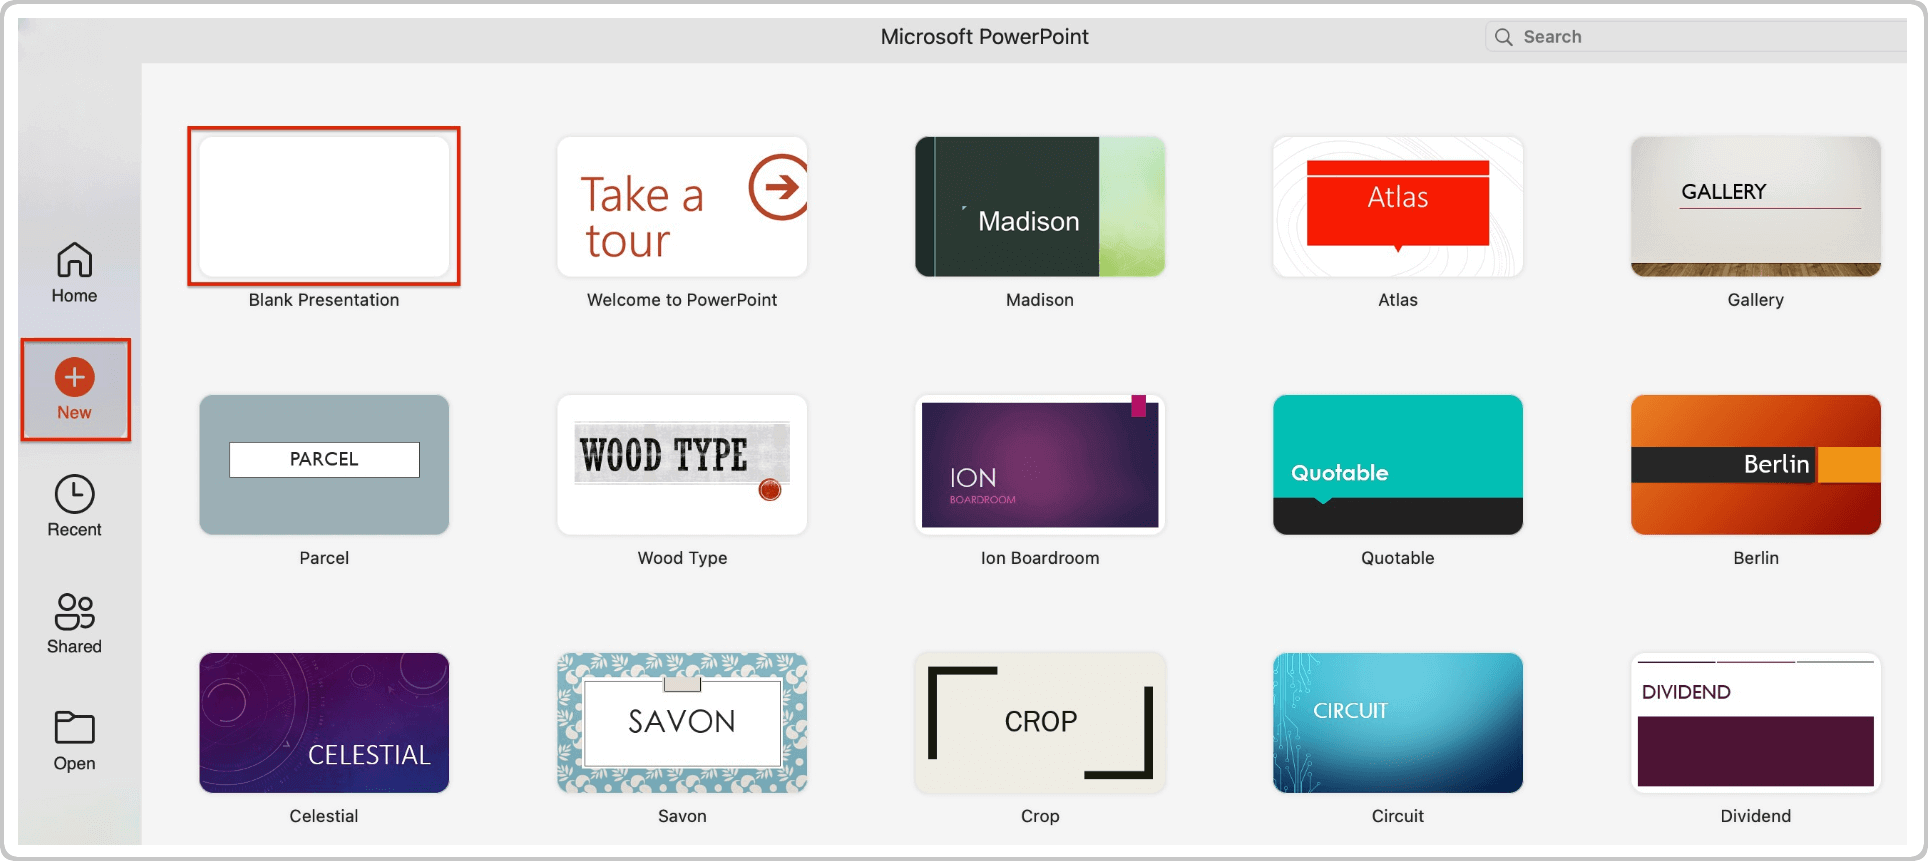
Task: Click the "Madison" caption text
Action: point(1040,300)
